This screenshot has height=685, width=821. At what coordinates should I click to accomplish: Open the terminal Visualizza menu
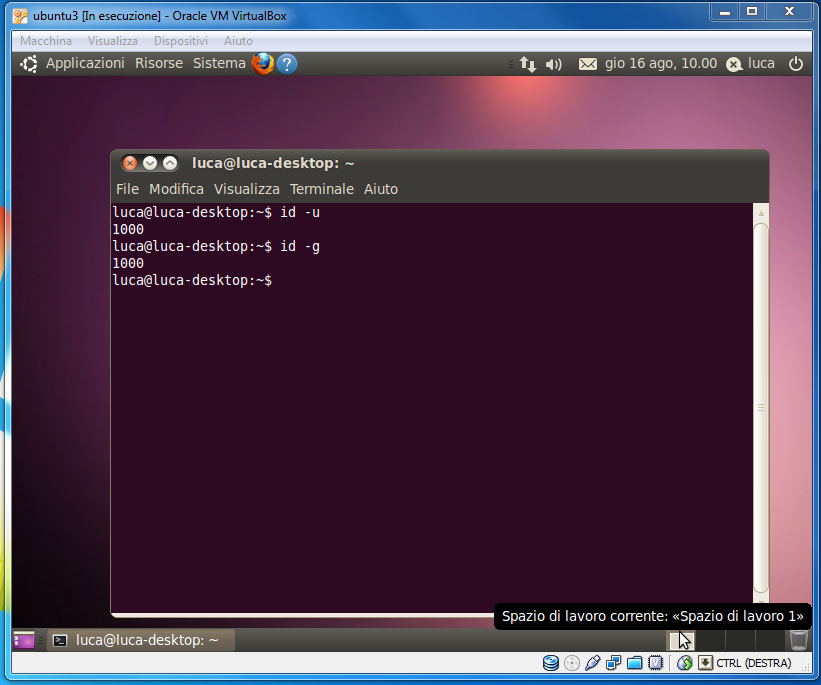pyautogui.click(x=247, y=189)
